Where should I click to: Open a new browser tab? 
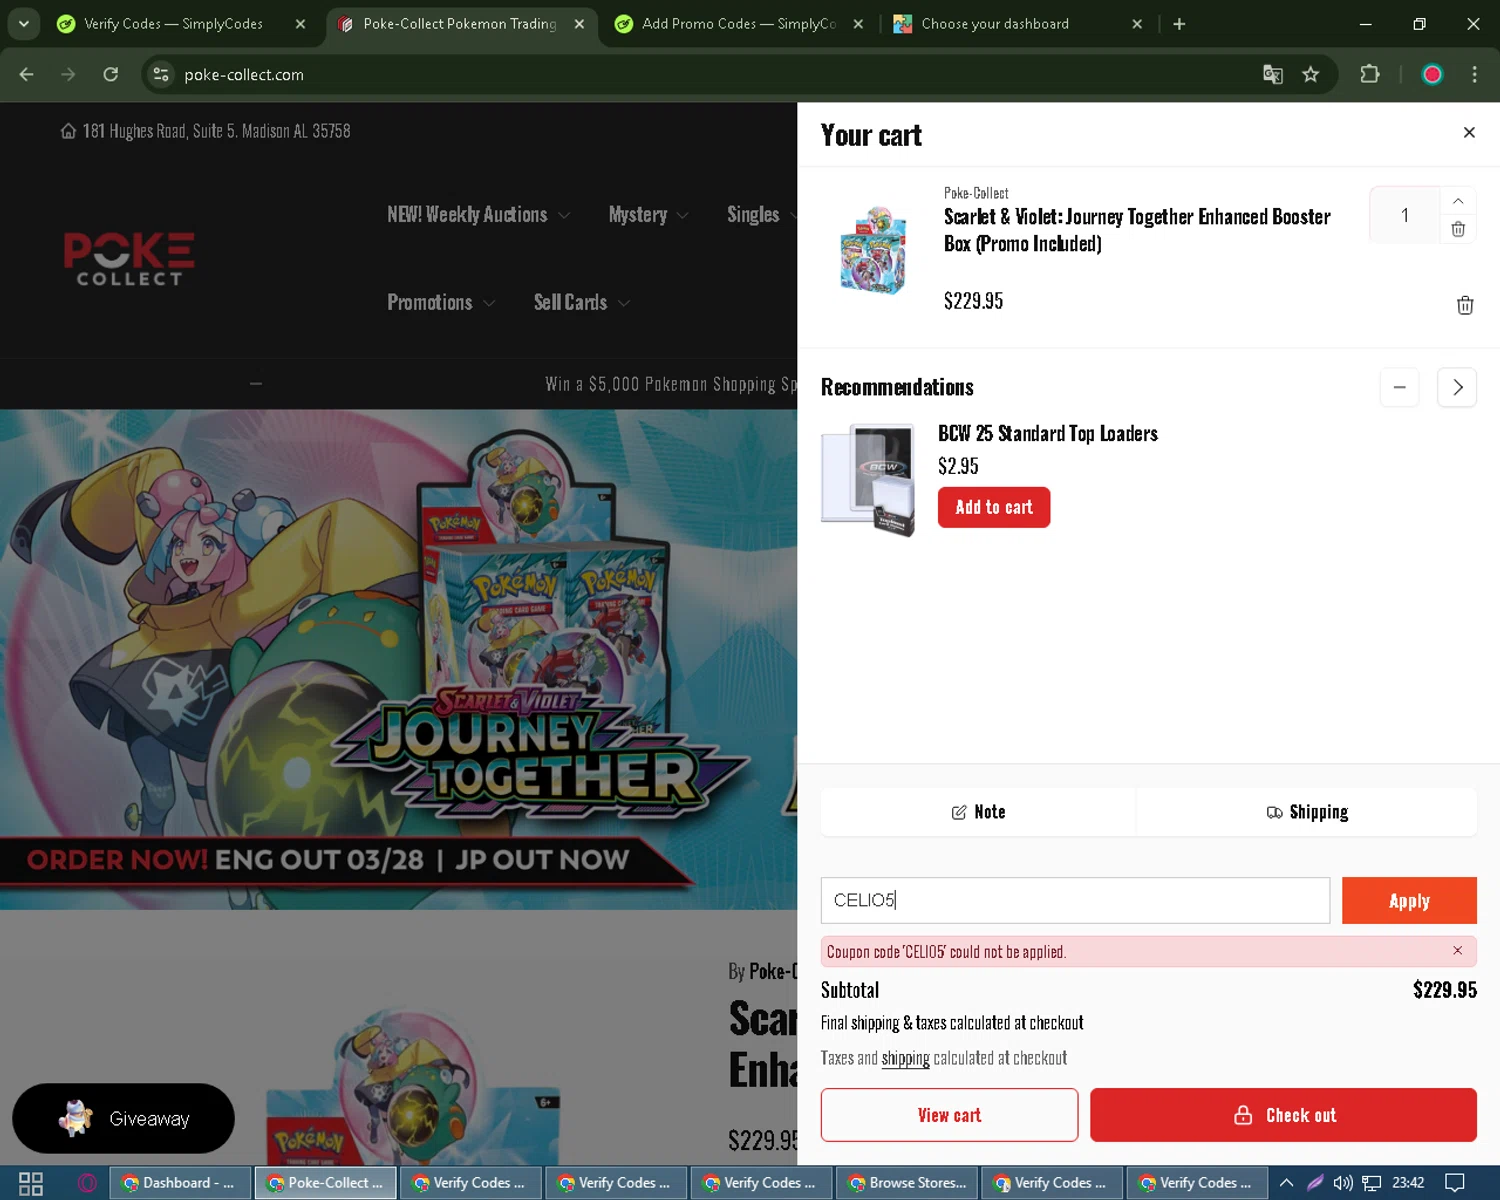tap(1179, 24)
